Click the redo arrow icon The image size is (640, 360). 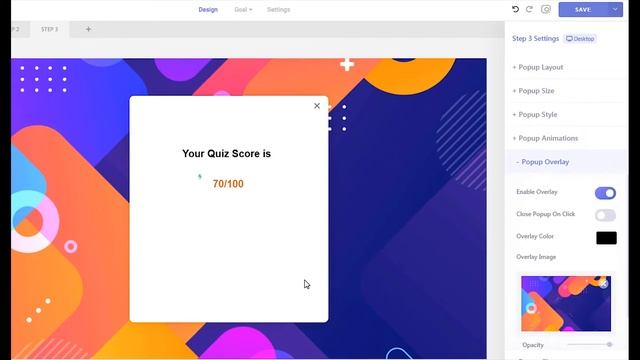[529, 9]
